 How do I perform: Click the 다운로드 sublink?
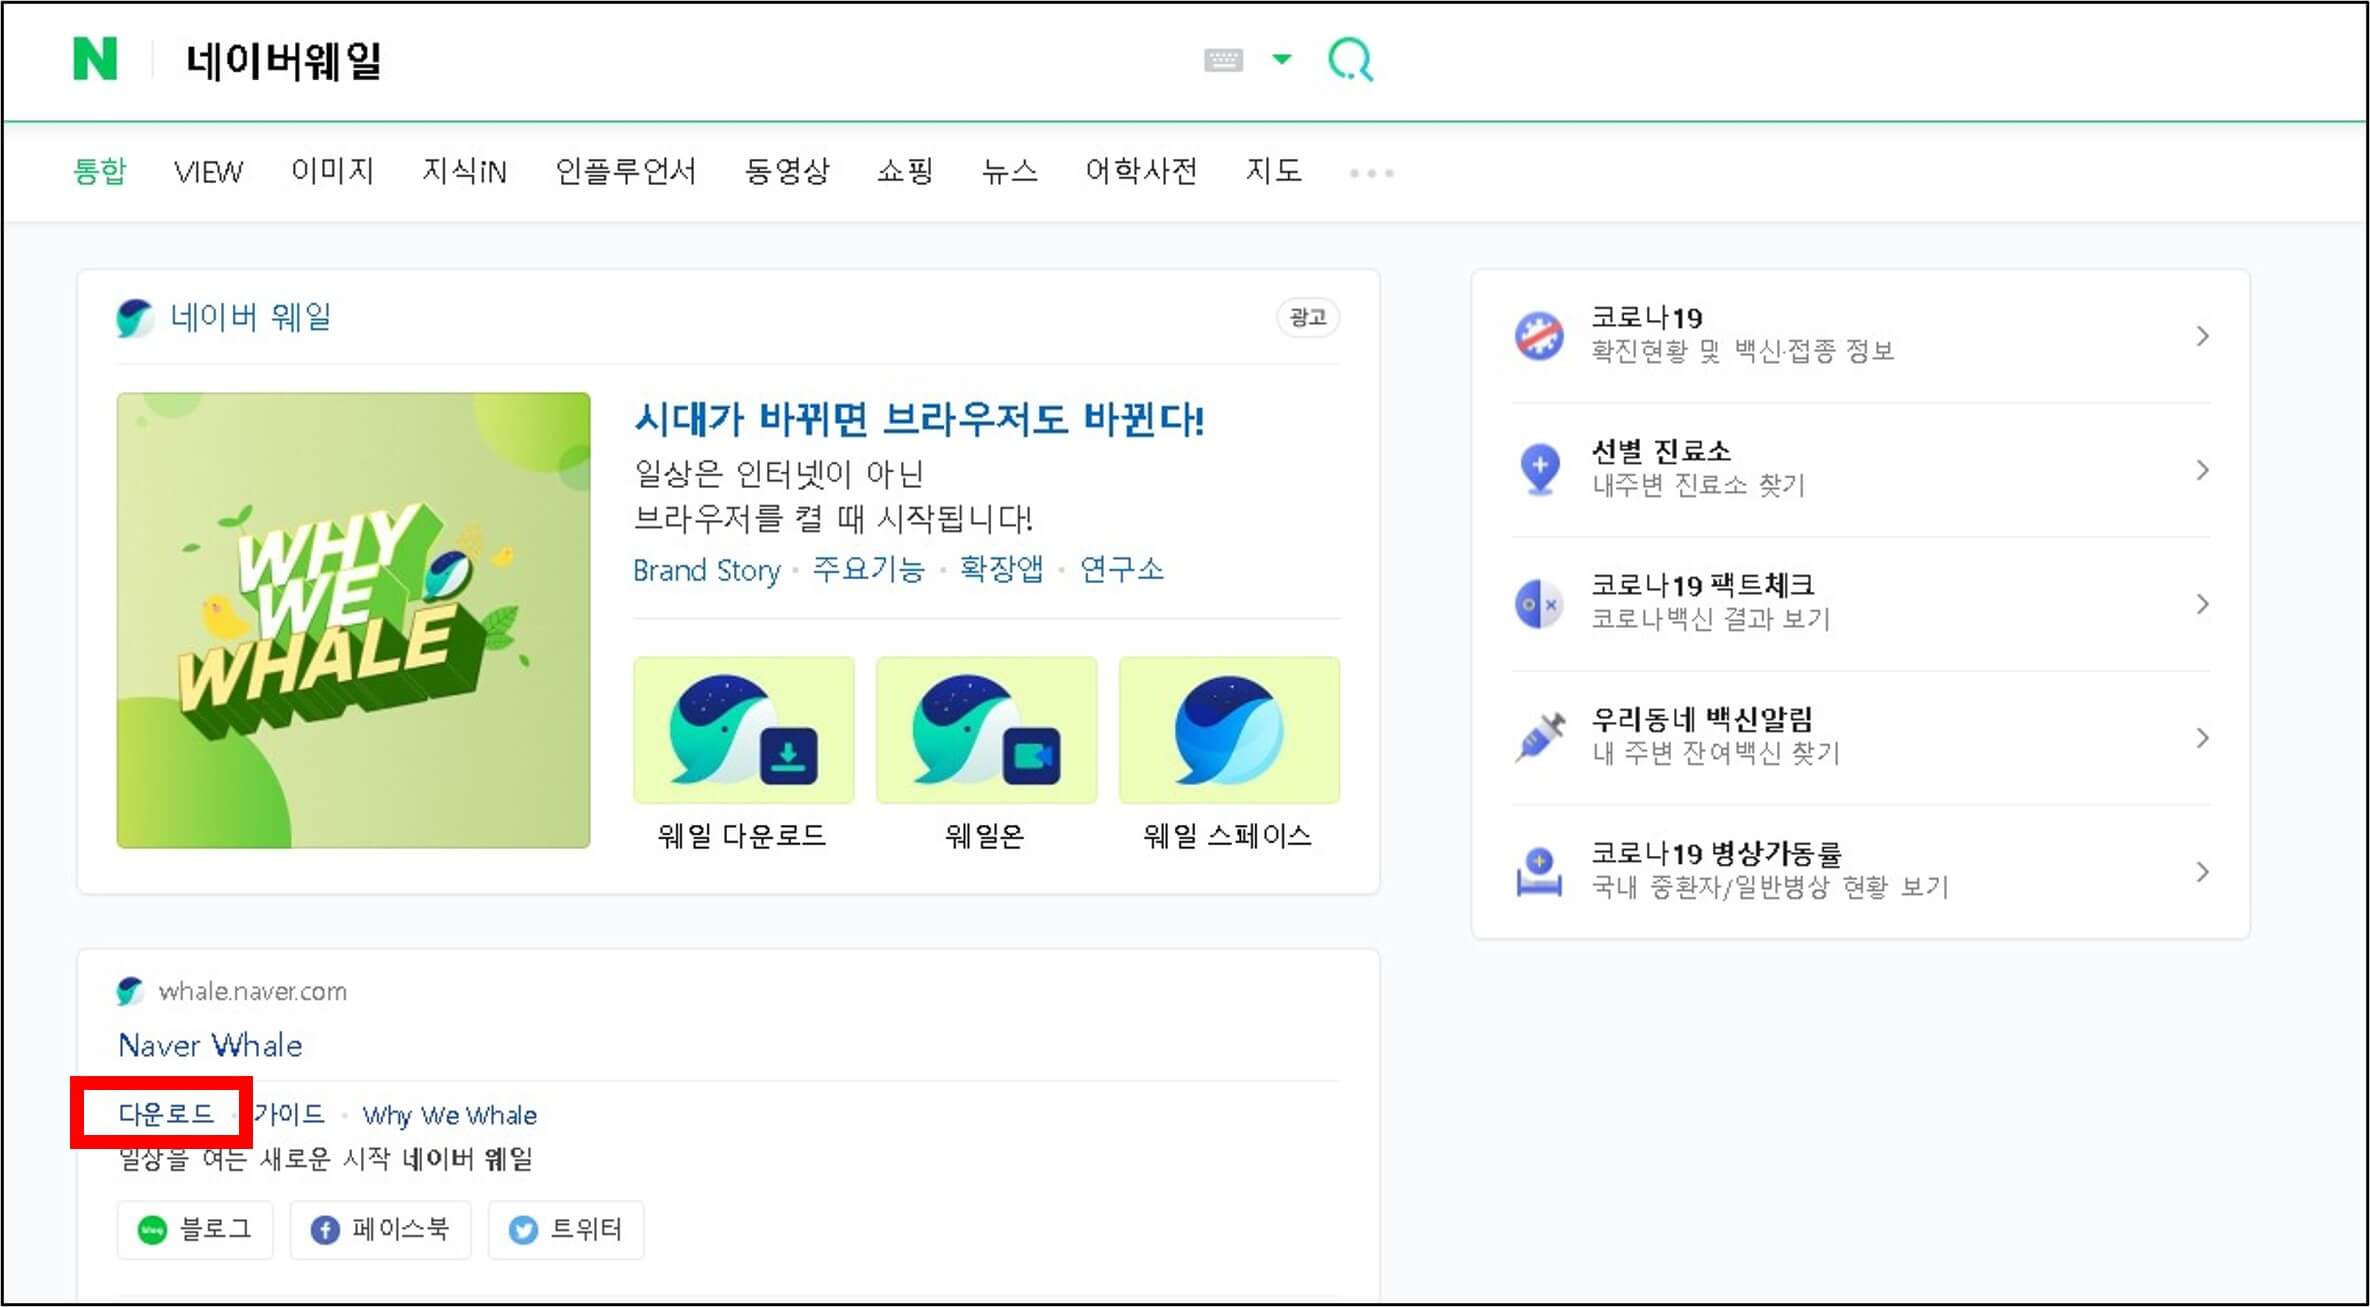[x=166, y=1113]
